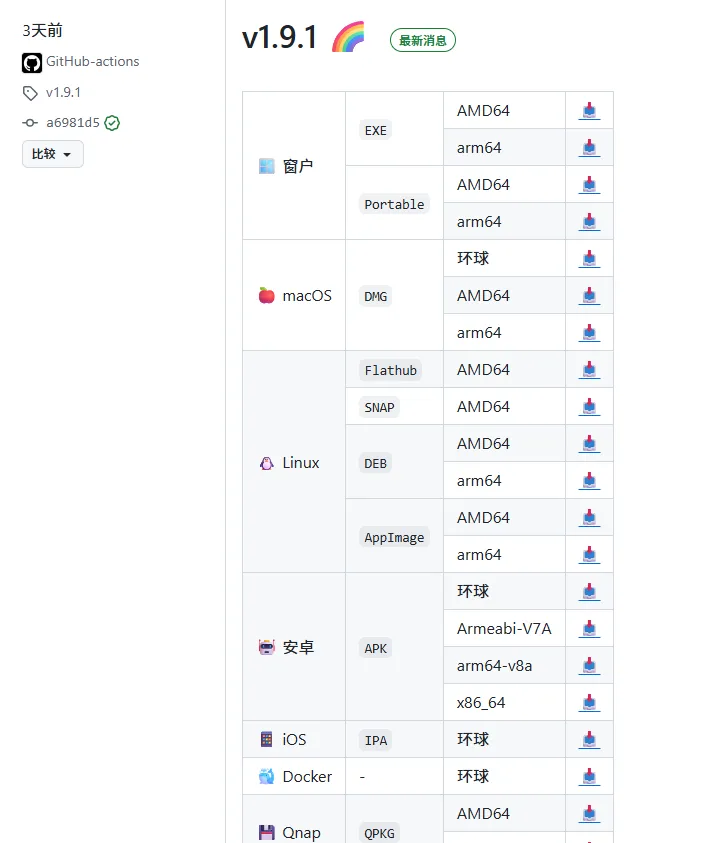Click the 最新消息 latest release badge
The width and height of the screenshot is (716, 843).
coord(422,41)
